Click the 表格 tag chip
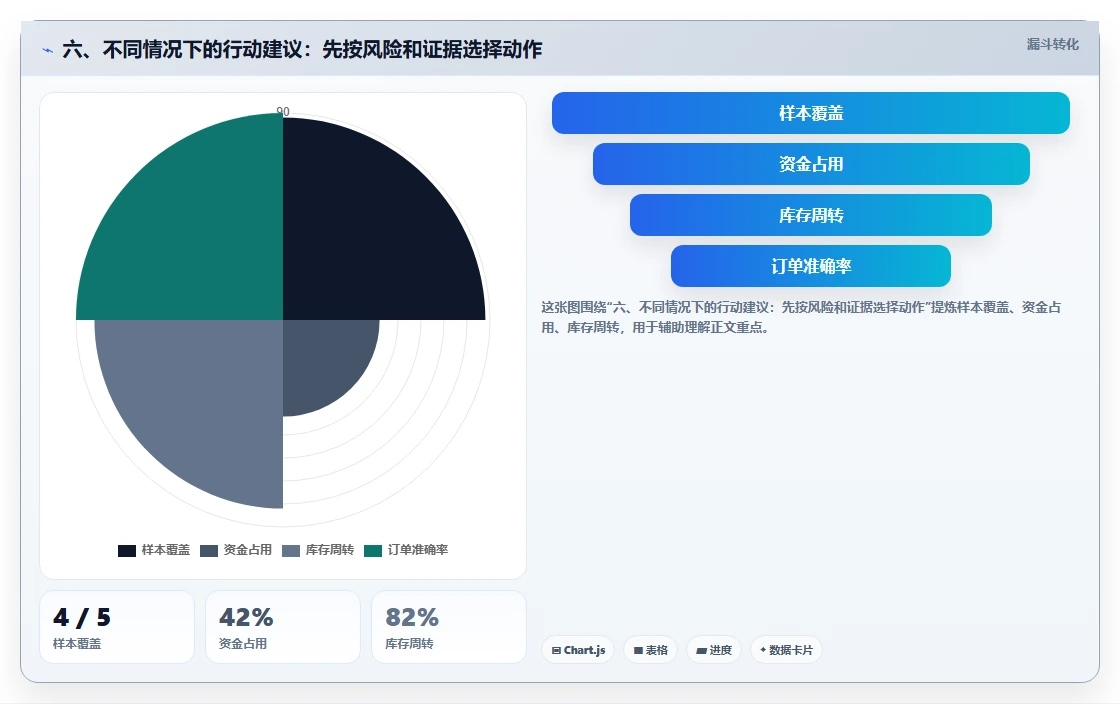This screenshot has height=704, width=1120. click(651, 650)
